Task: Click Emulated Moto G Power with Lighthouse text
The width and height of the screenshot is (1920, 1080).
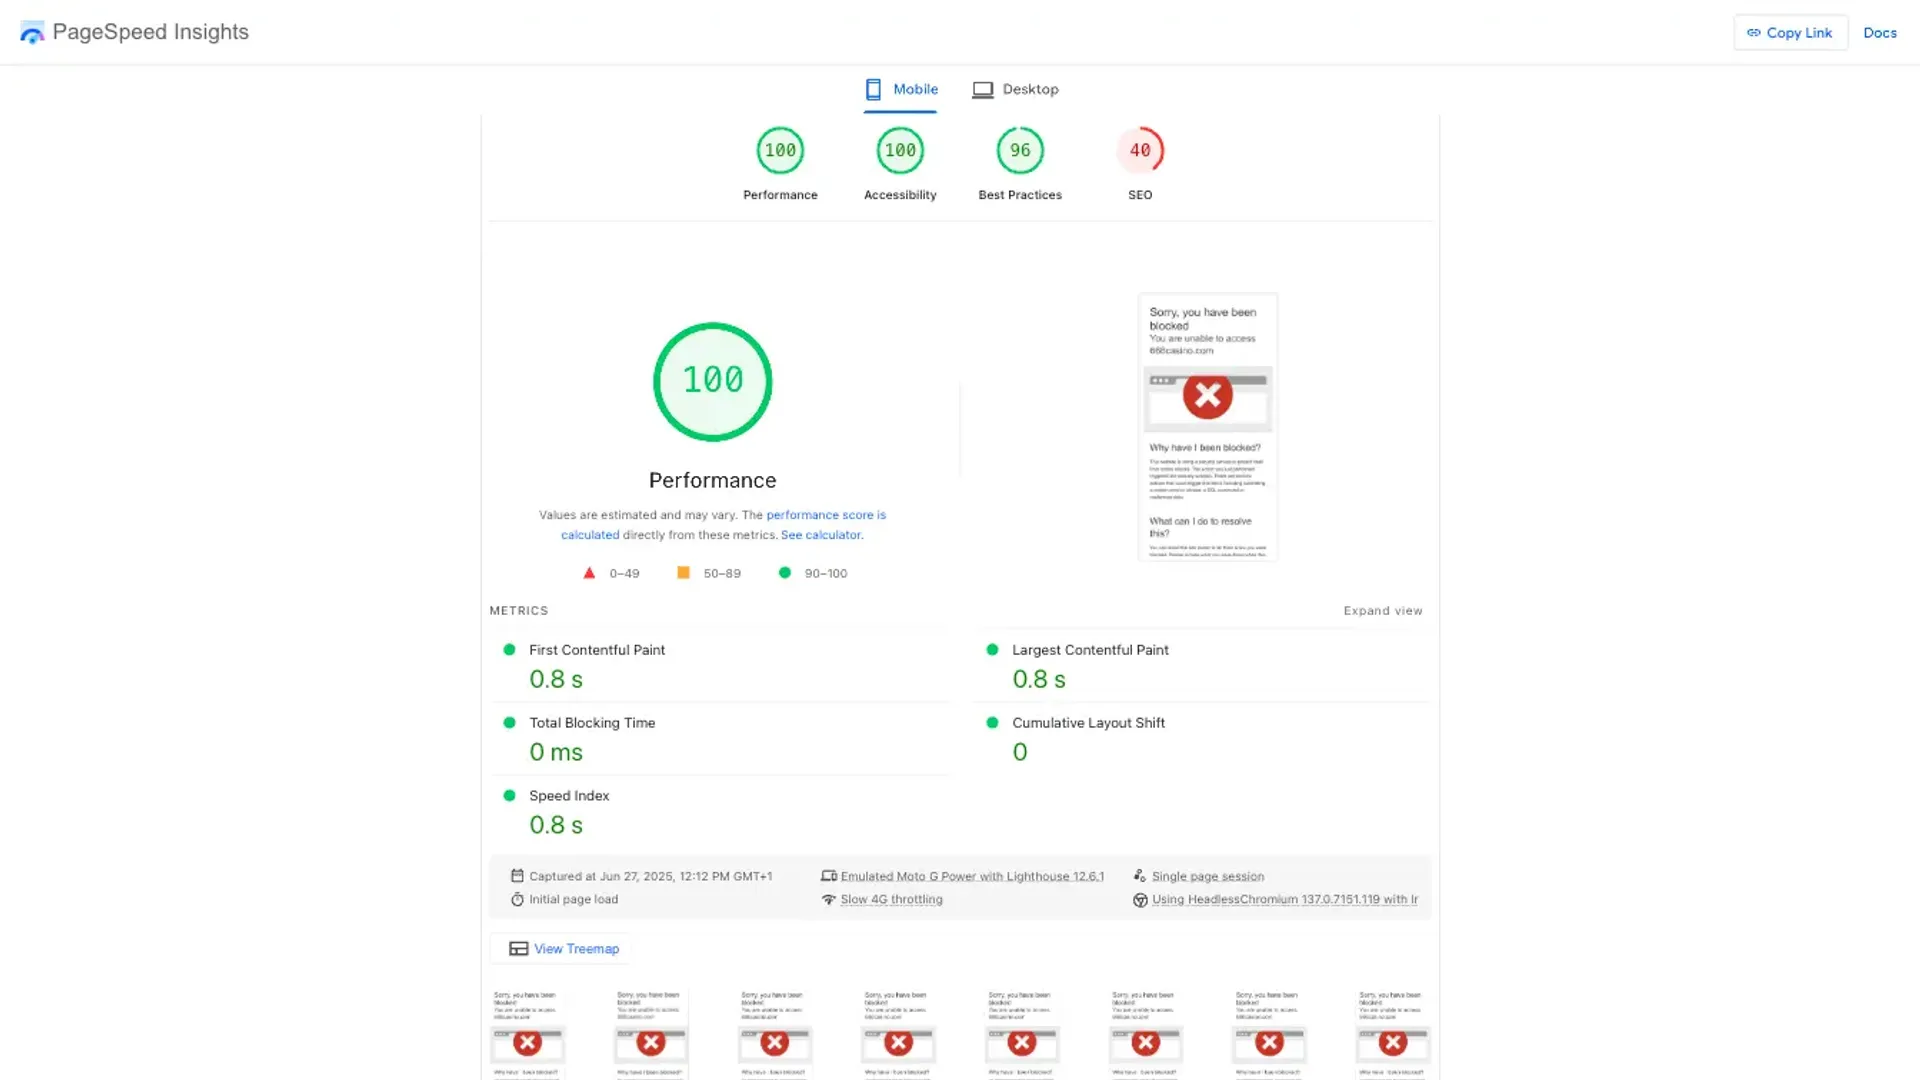Action: (972, 877)
